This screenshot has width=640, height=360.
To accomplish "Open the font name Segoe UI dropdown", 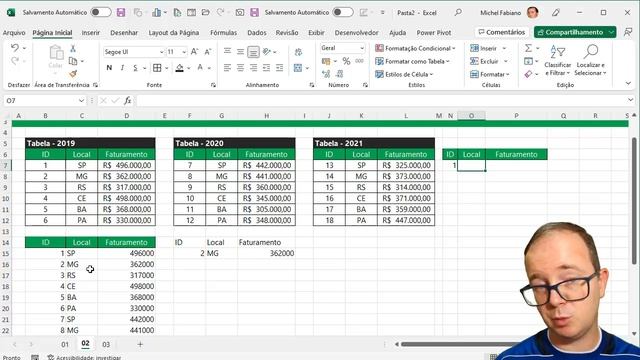I will coord(162,52).
